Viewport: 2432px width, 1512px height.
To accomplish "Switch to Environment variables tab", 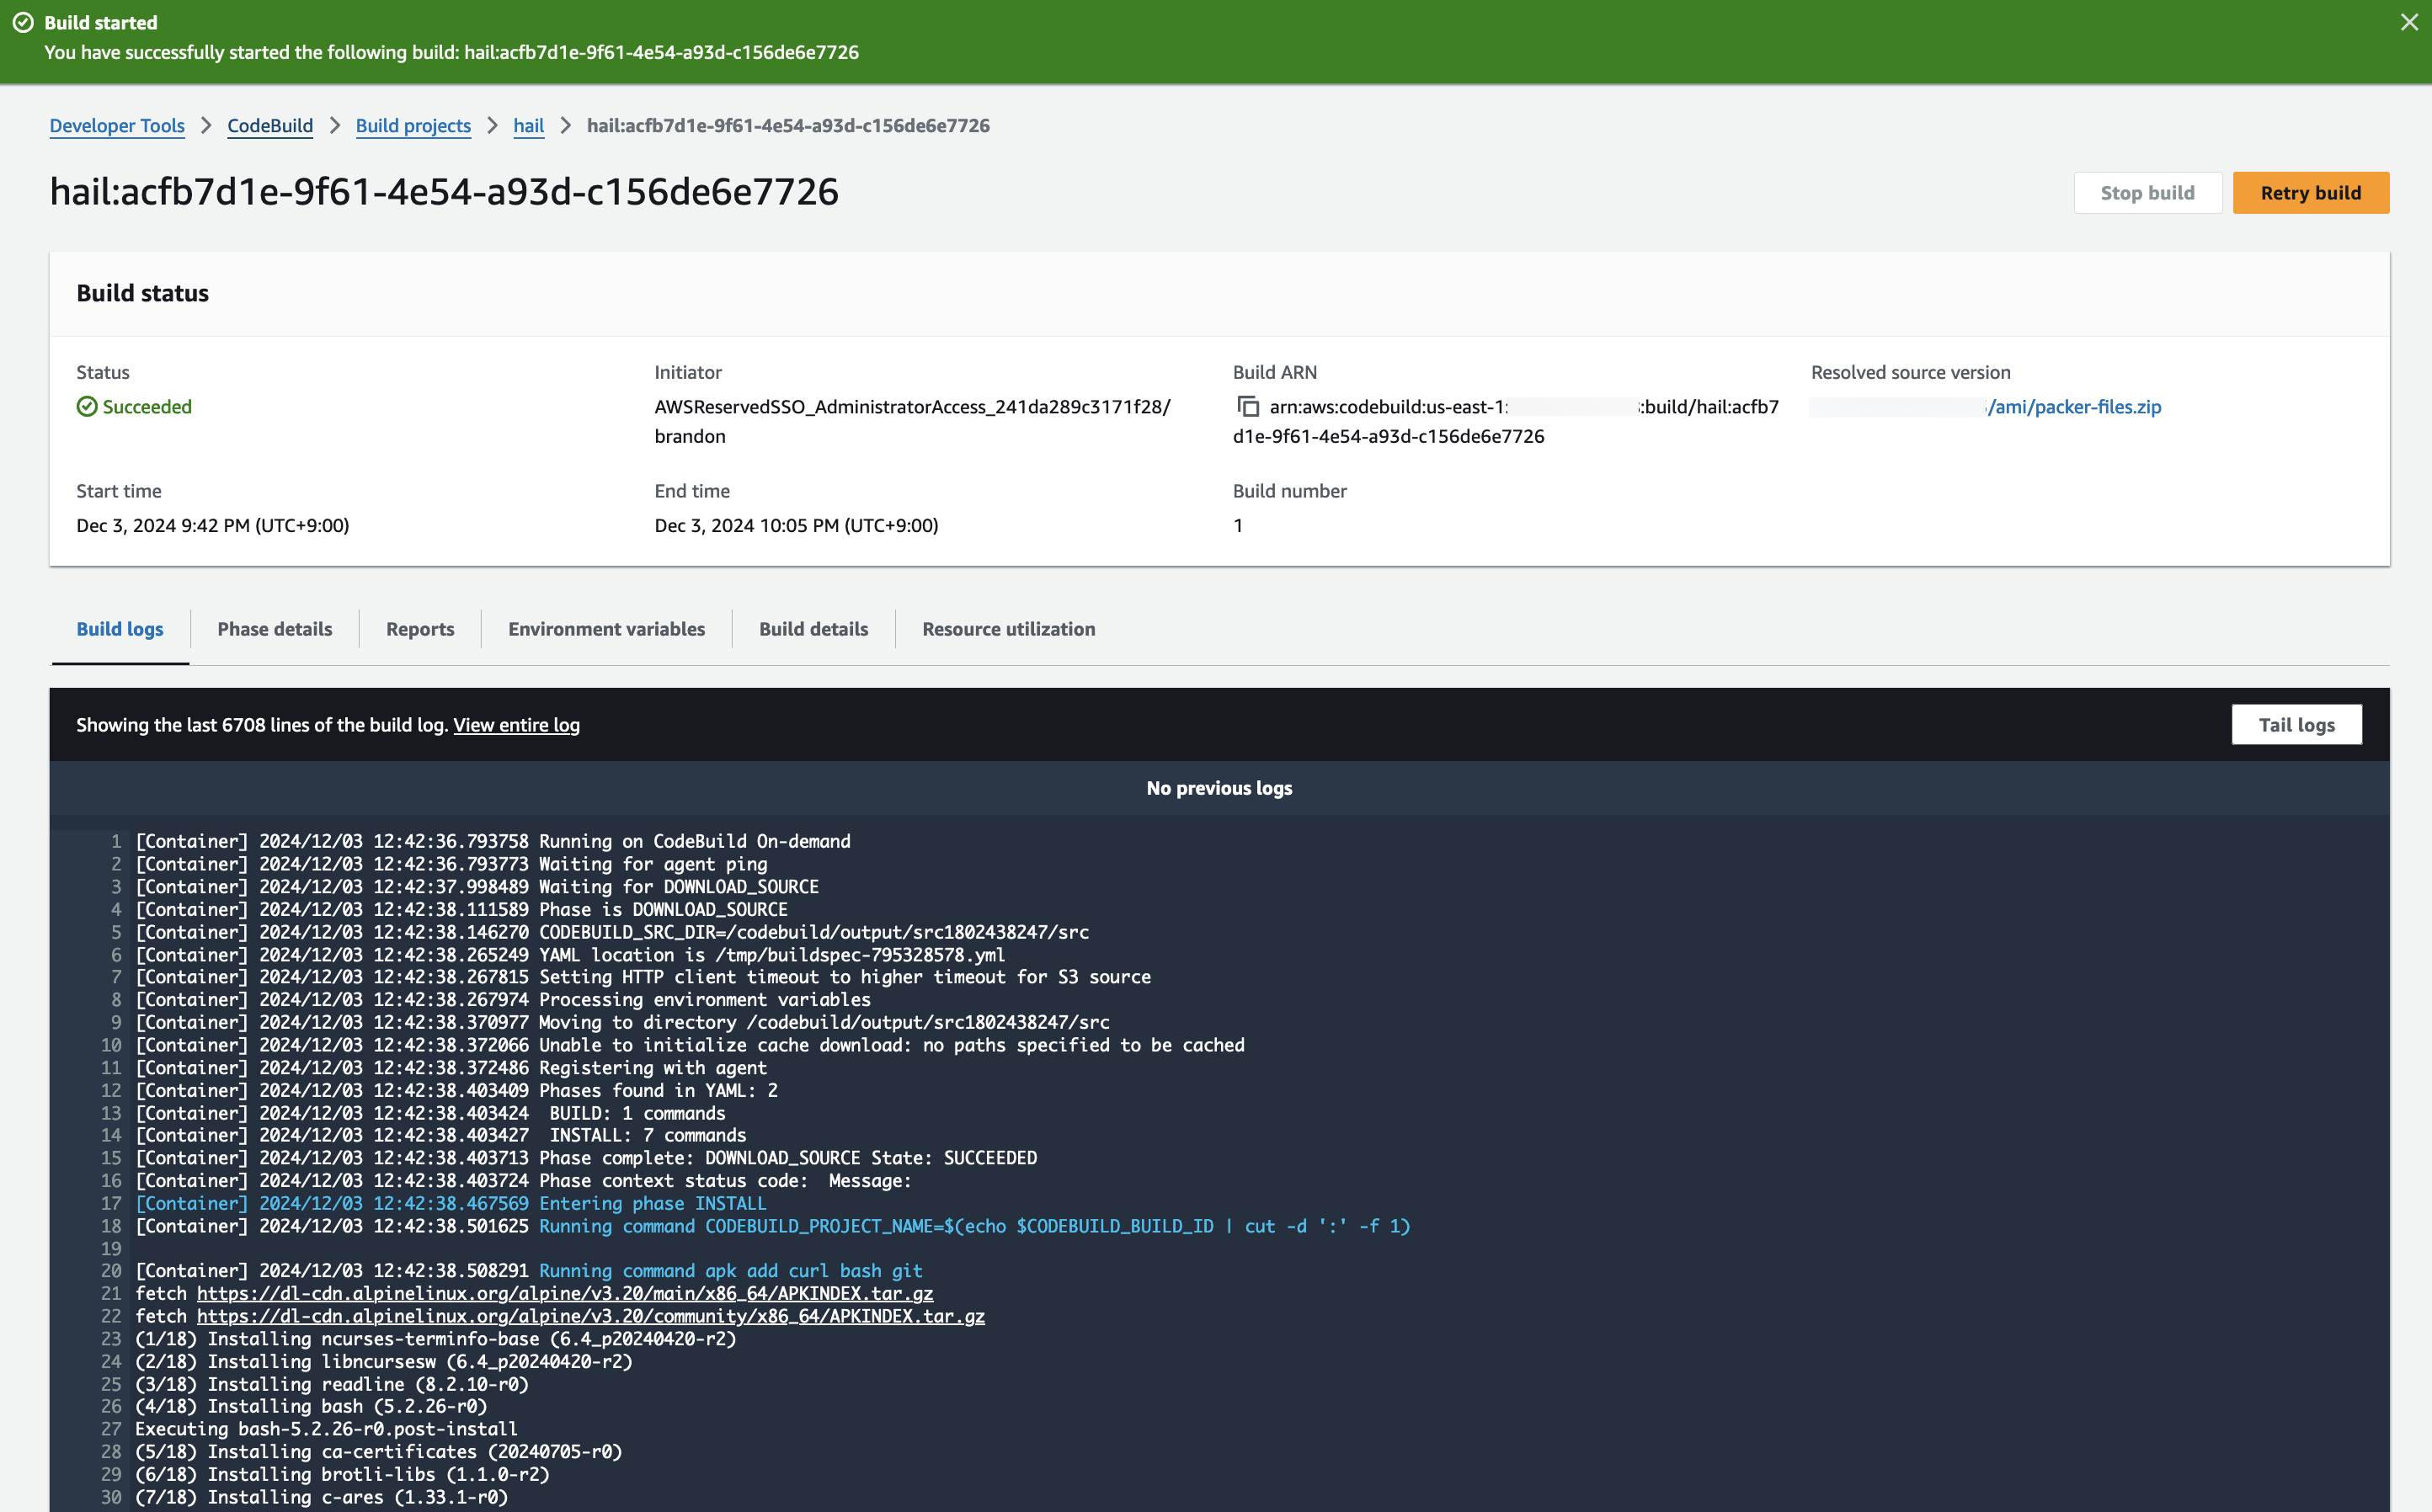I will coord(606,628).
